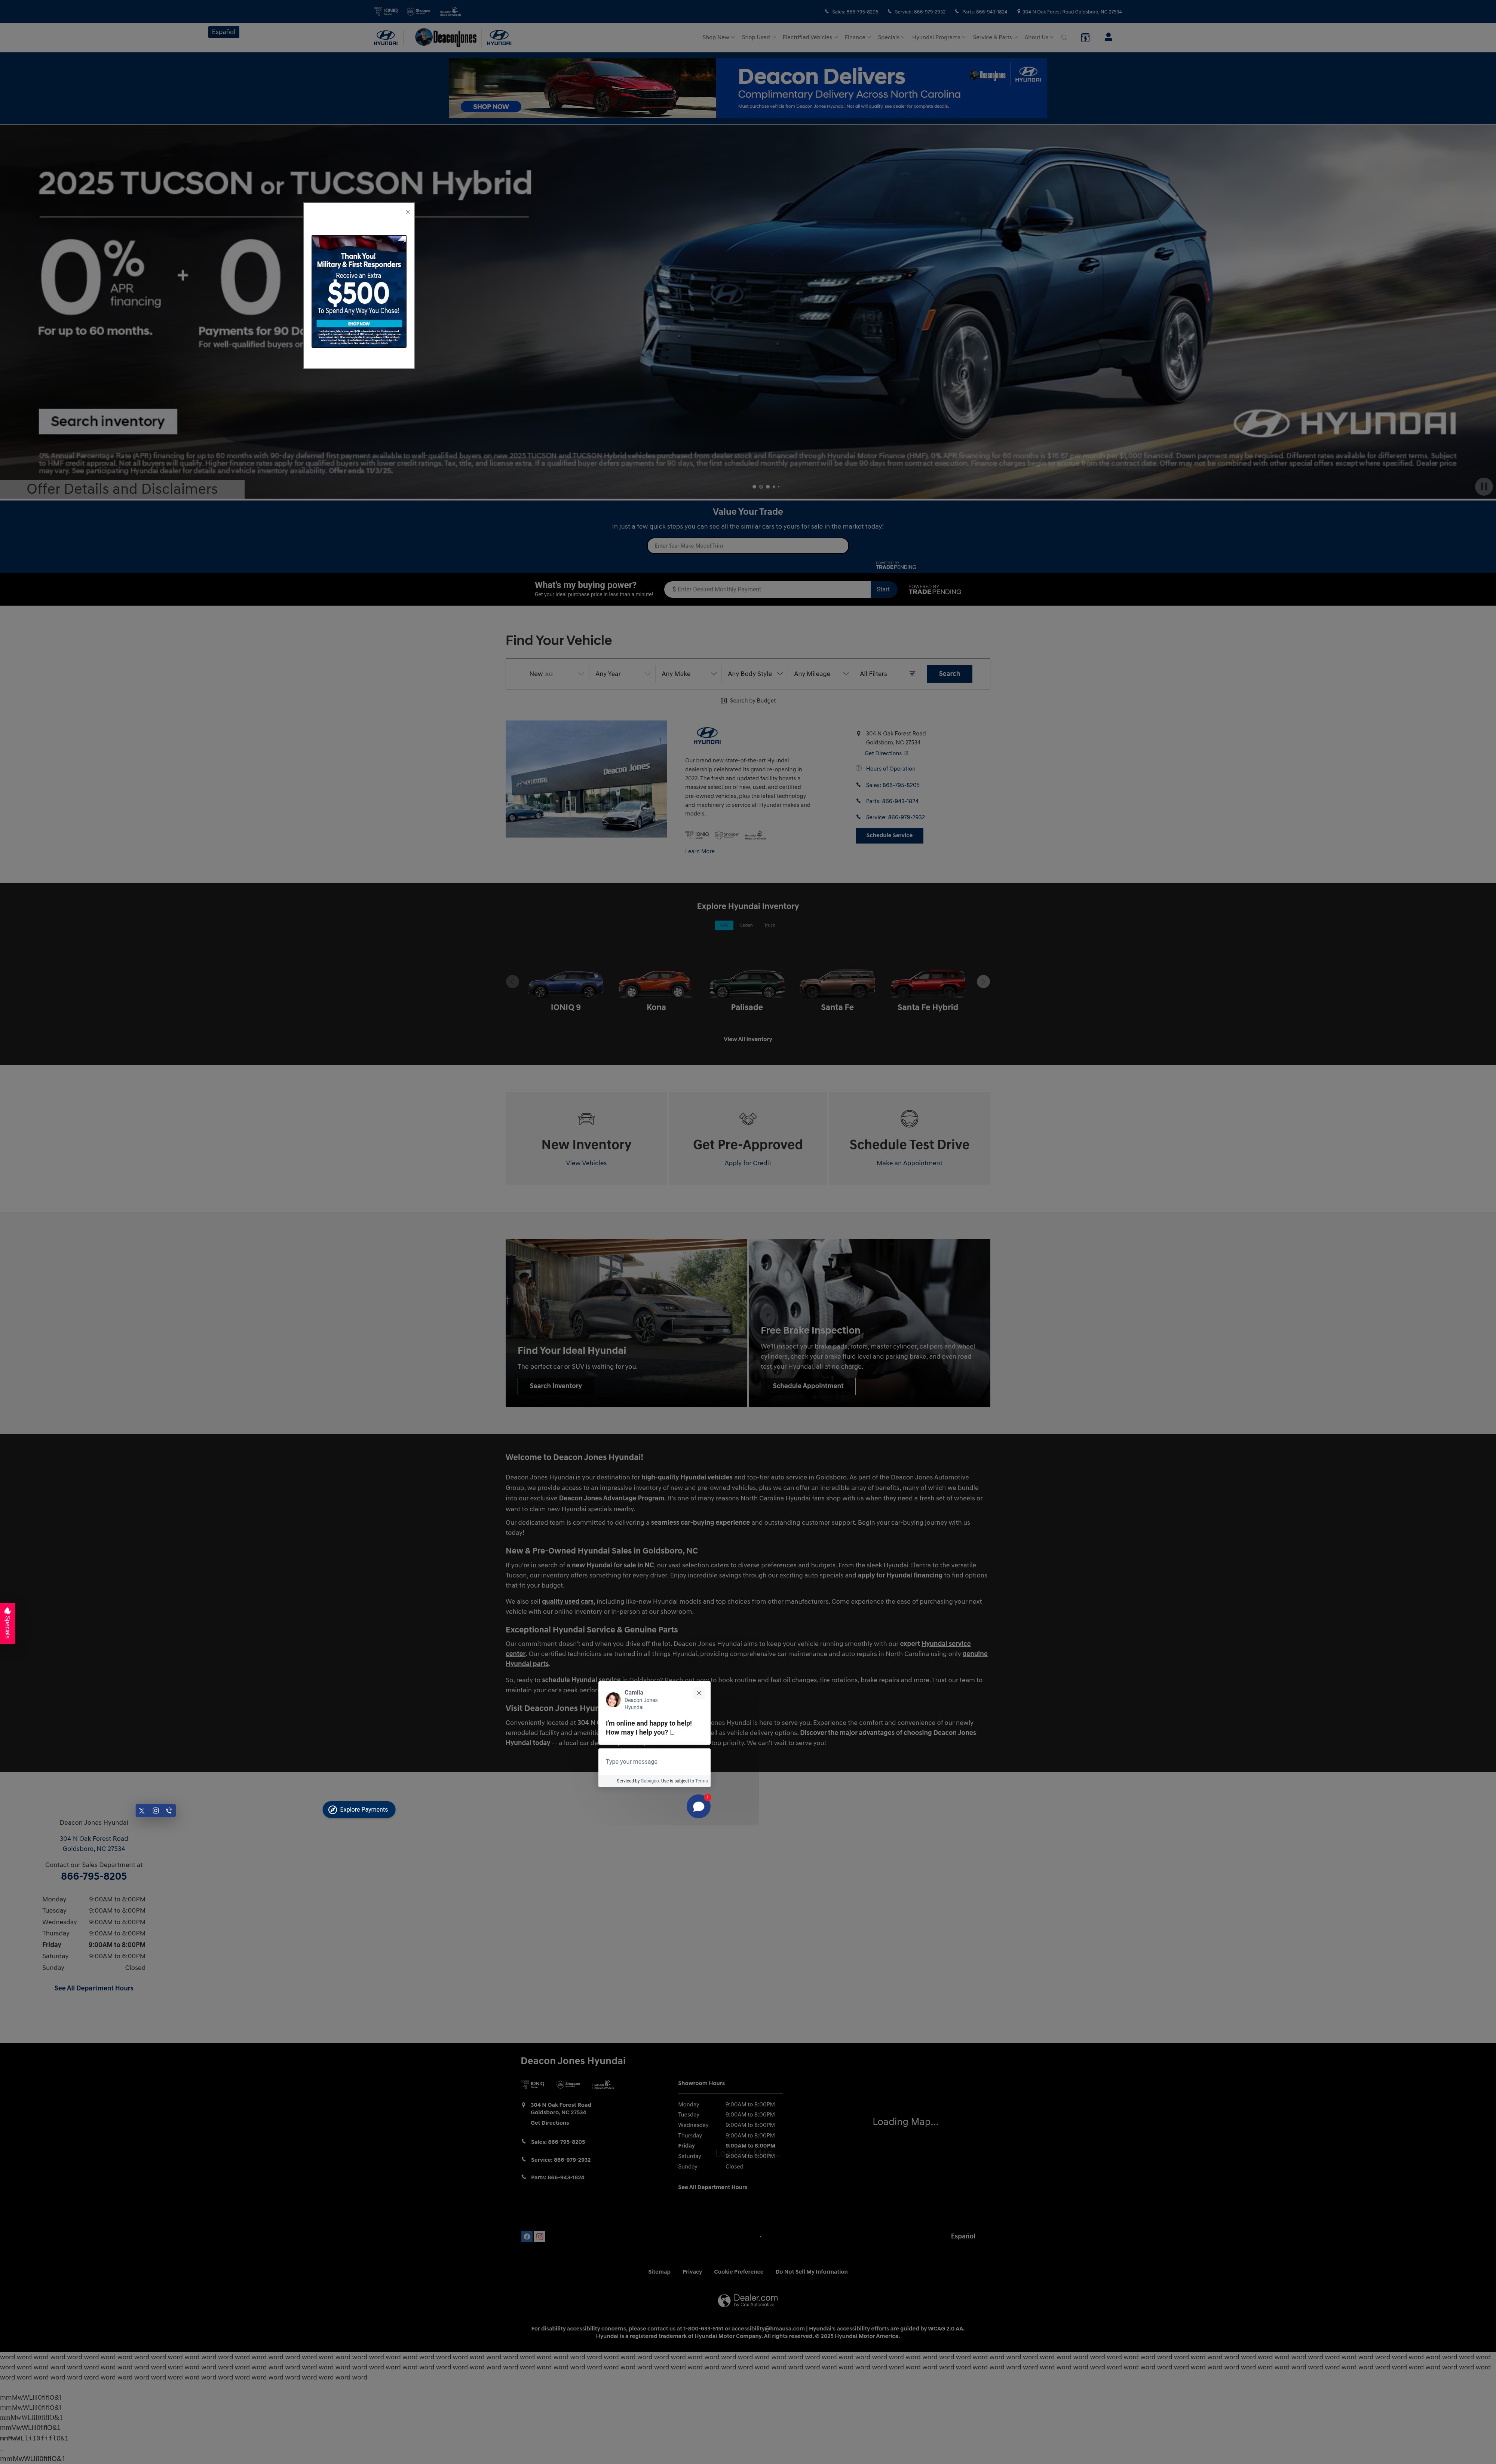Screen dimensions: 1496x2464
Task: Click the Get Pre-Approved handshake icon
Action: pos(748,1119)
